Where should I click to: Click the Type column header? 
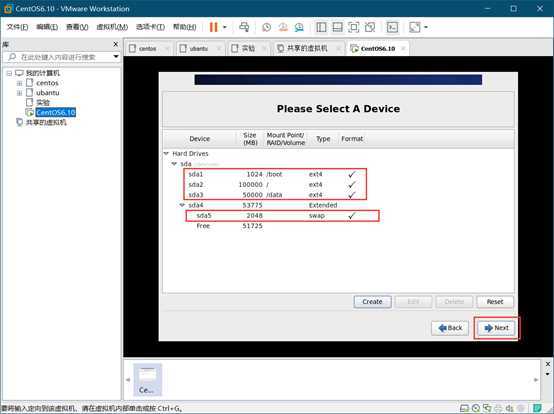[x=323, y=139]
